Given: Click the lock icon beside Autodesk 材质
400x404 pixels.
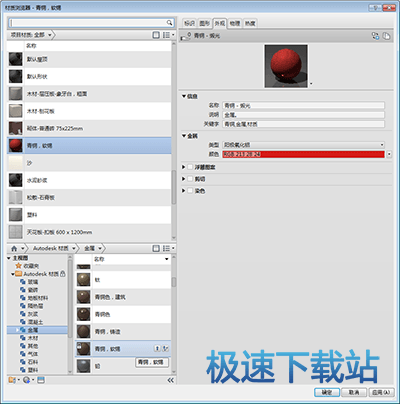Looking at the screenshot, I should (63, 274).
